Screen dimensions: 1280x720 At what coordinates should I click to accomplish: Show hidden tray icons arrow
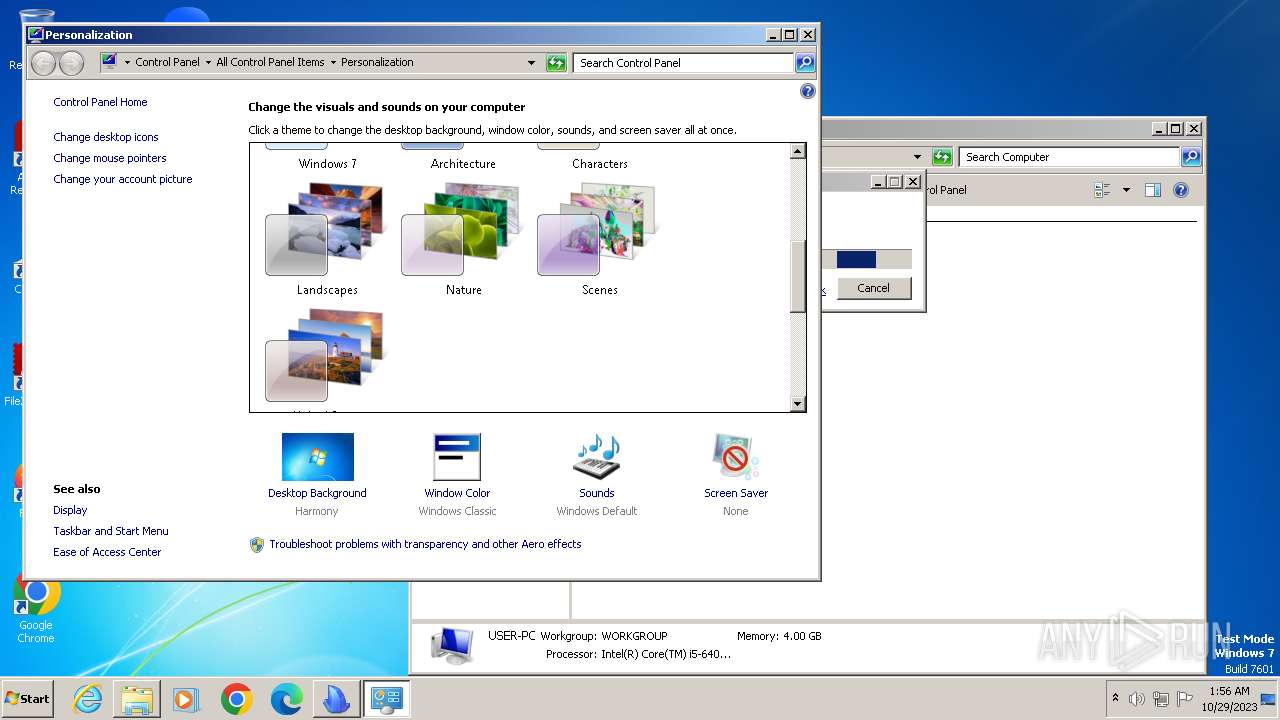(x=1115, y=698)
